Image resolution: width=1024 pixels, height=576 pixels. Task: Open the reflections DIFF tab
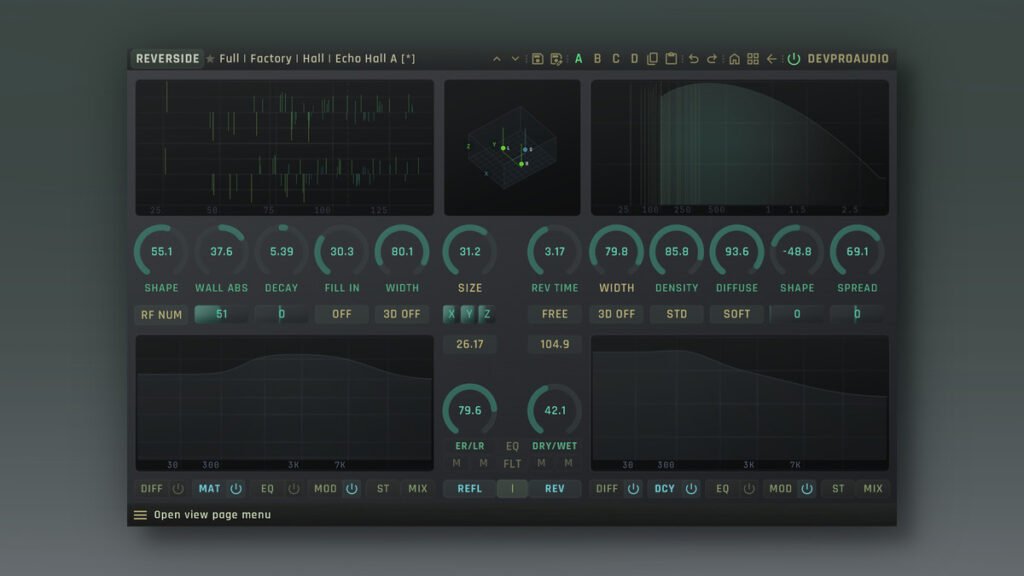coord(152,488)
